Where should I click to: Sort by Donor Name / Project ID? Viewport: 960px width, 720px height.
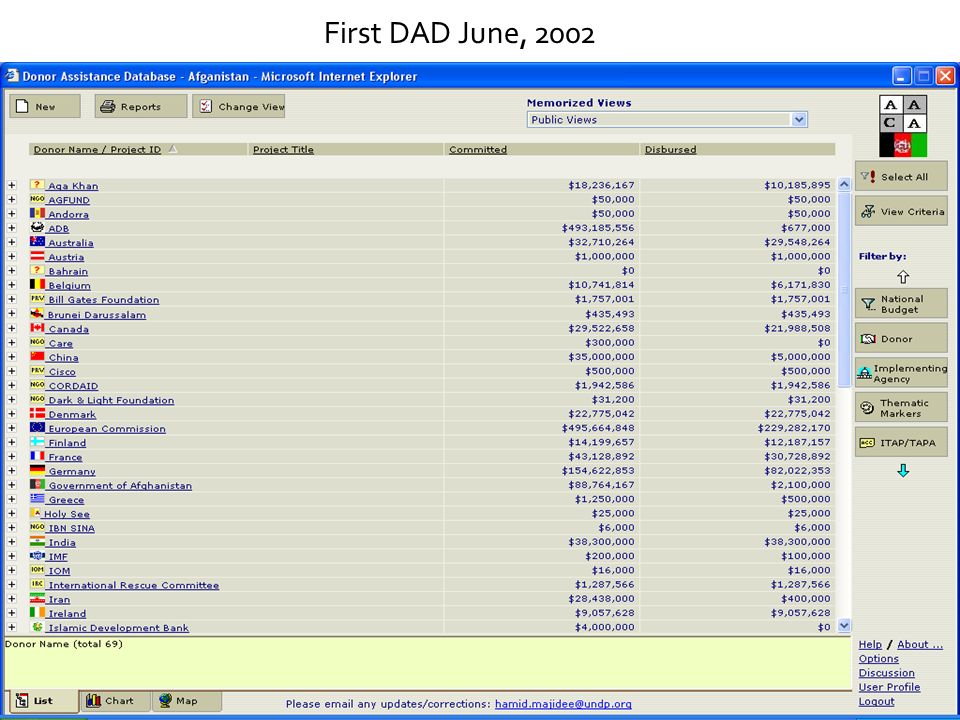click(x=97, y=149)
